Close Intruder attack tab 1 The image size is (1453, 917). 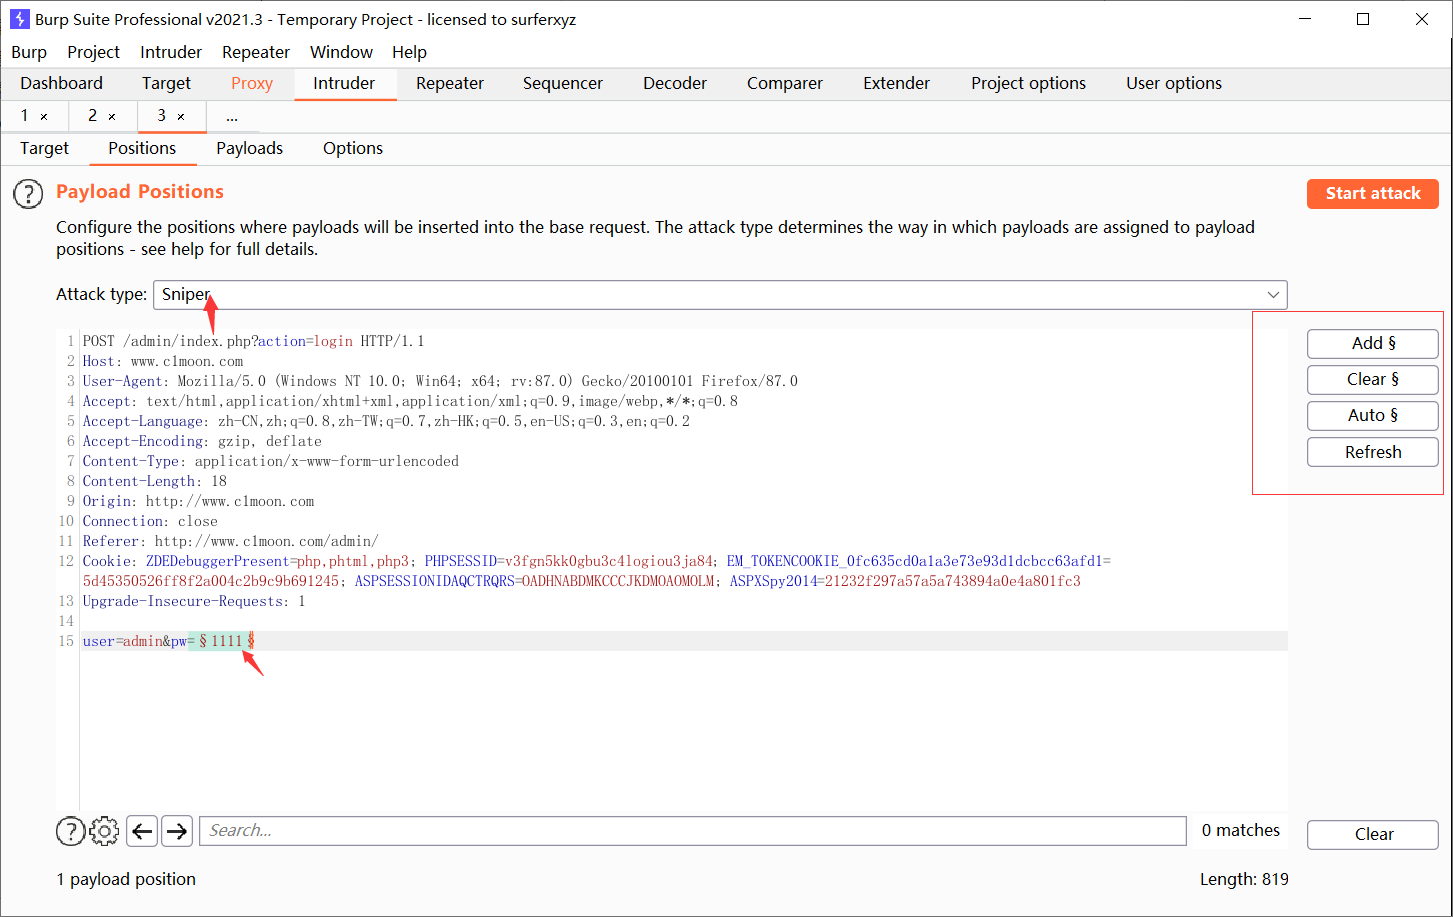(44, 117)
